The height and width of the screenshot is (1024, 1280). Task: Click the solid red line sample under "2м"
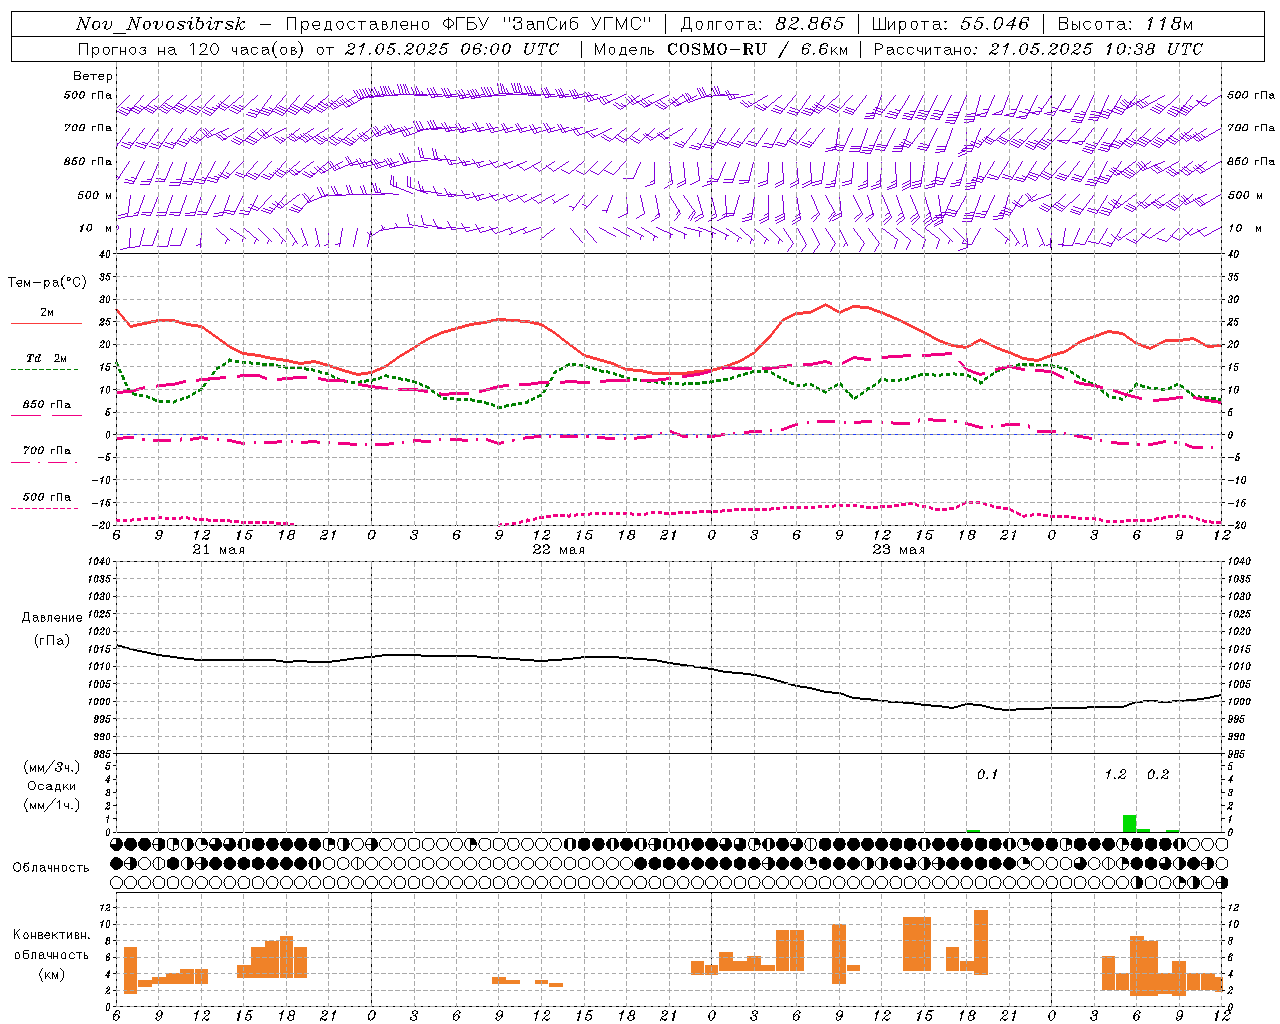point(46,323)
